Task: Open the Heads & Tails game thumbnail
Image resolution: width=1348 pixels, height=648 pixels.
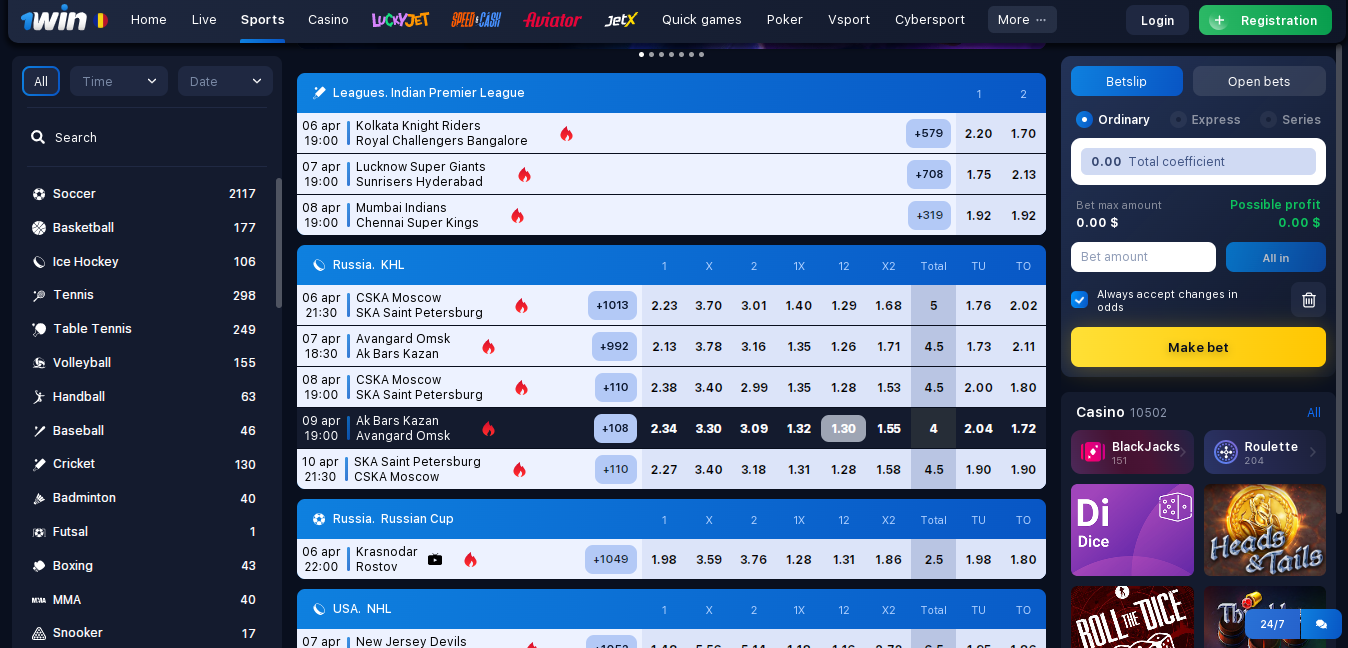Action: click(1265, 530)
